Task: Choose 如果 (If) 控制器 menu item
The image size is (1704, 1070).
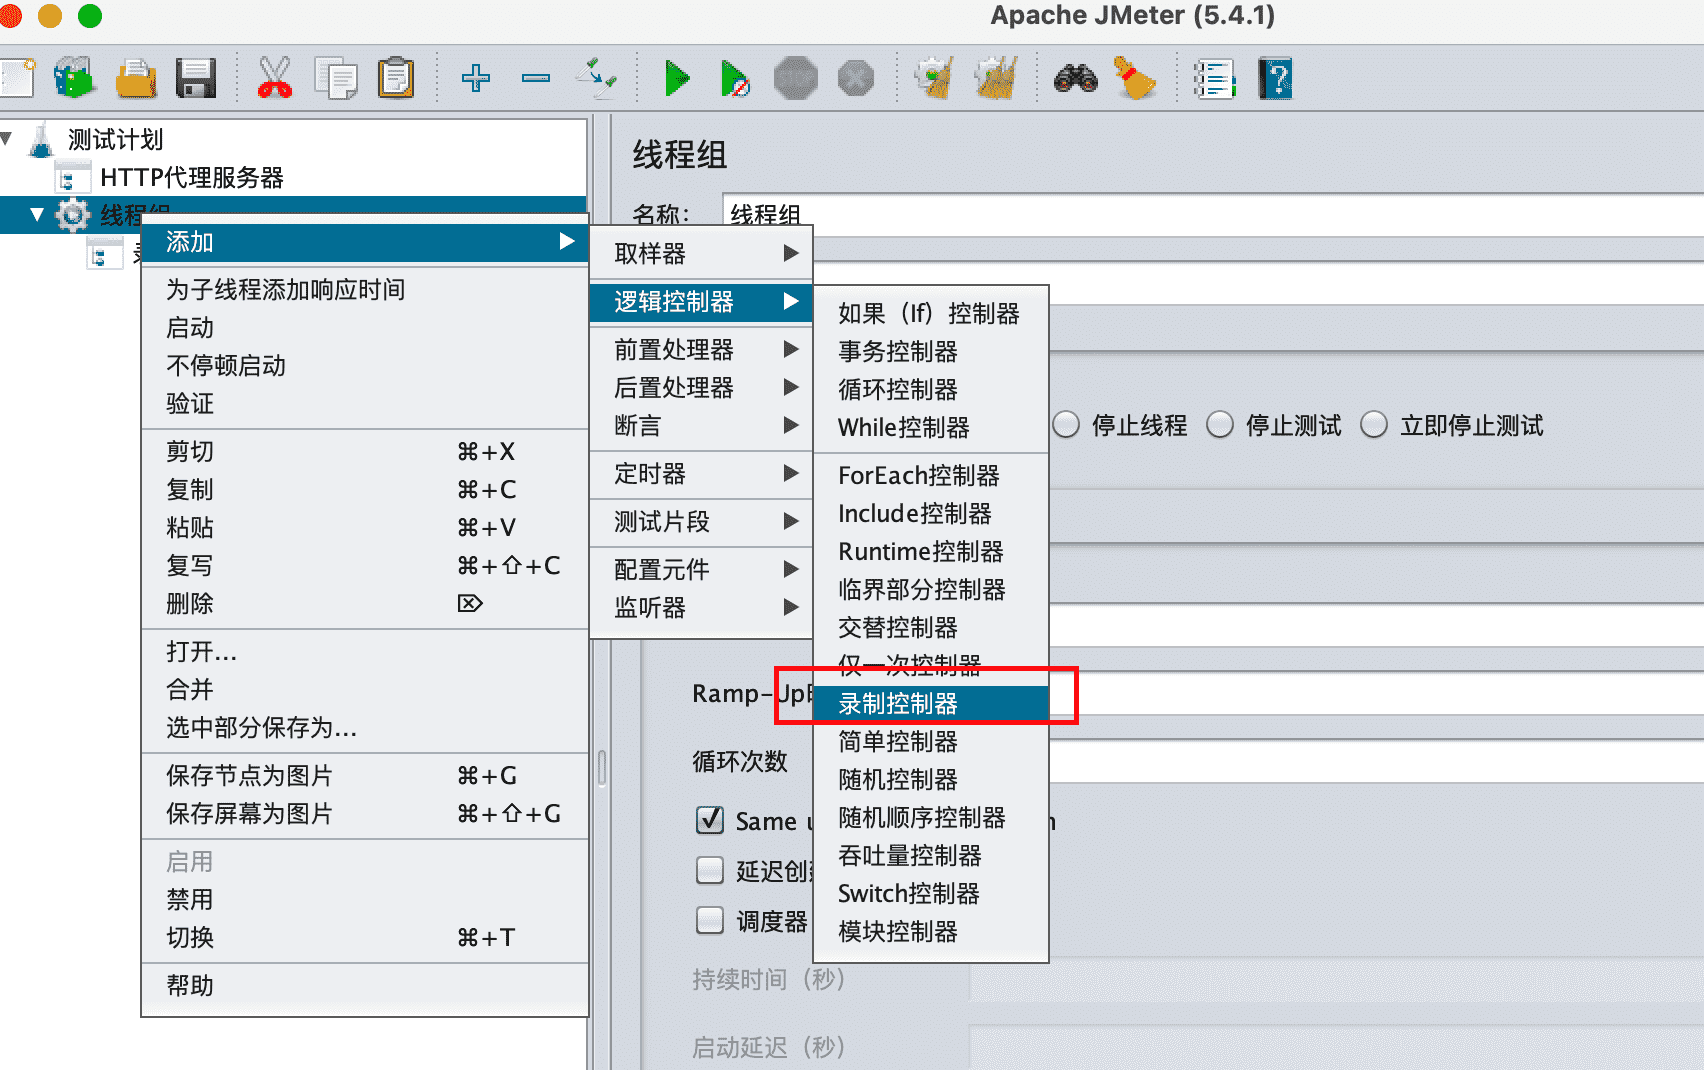Action: [931, 313]
